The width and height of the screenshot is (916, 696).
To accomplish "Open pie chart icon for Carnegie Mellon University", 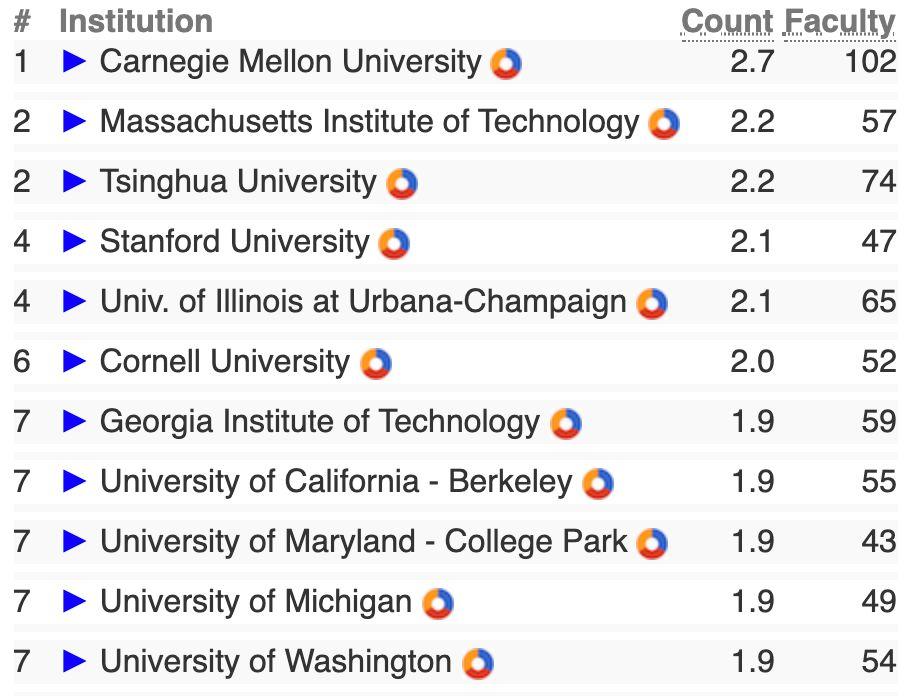I will click(x=506, y=64).
